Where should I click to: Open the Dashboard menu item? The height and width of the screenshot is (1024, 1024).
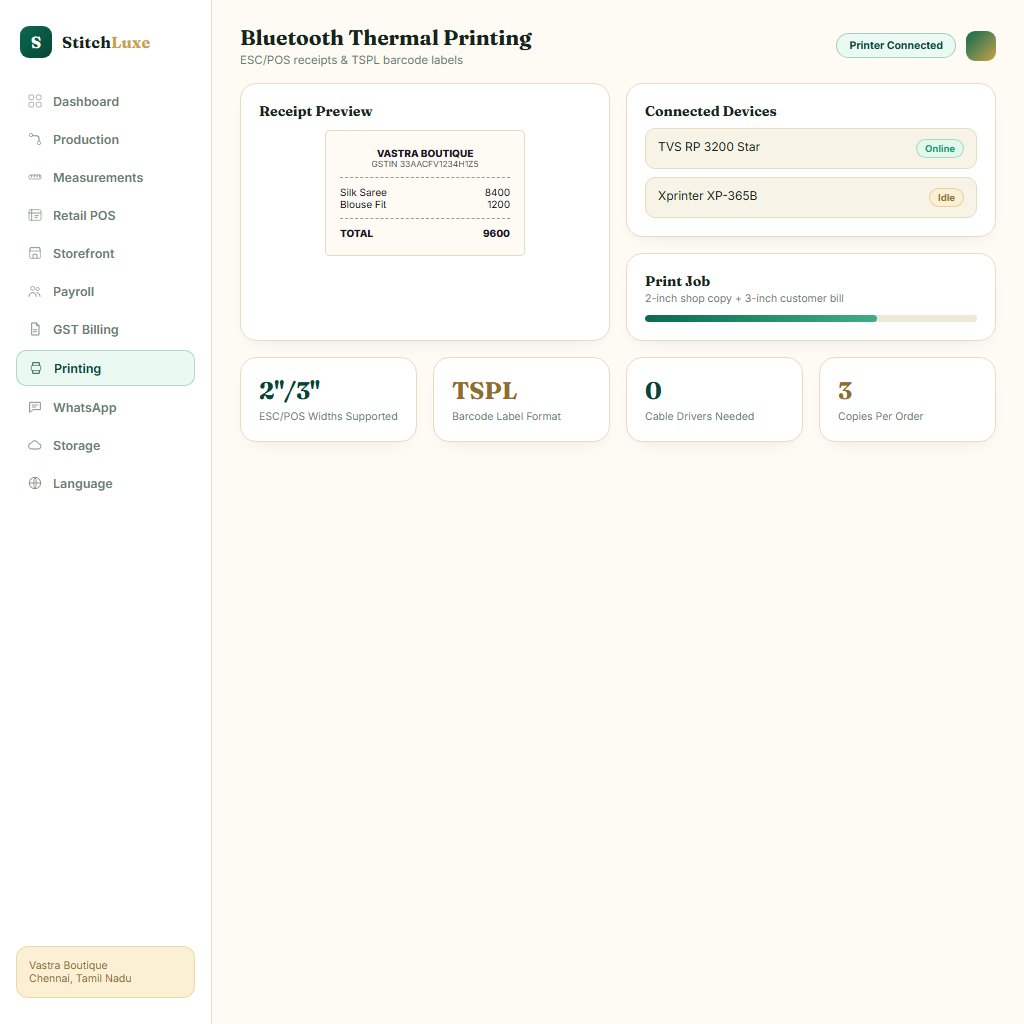(105, 101)
